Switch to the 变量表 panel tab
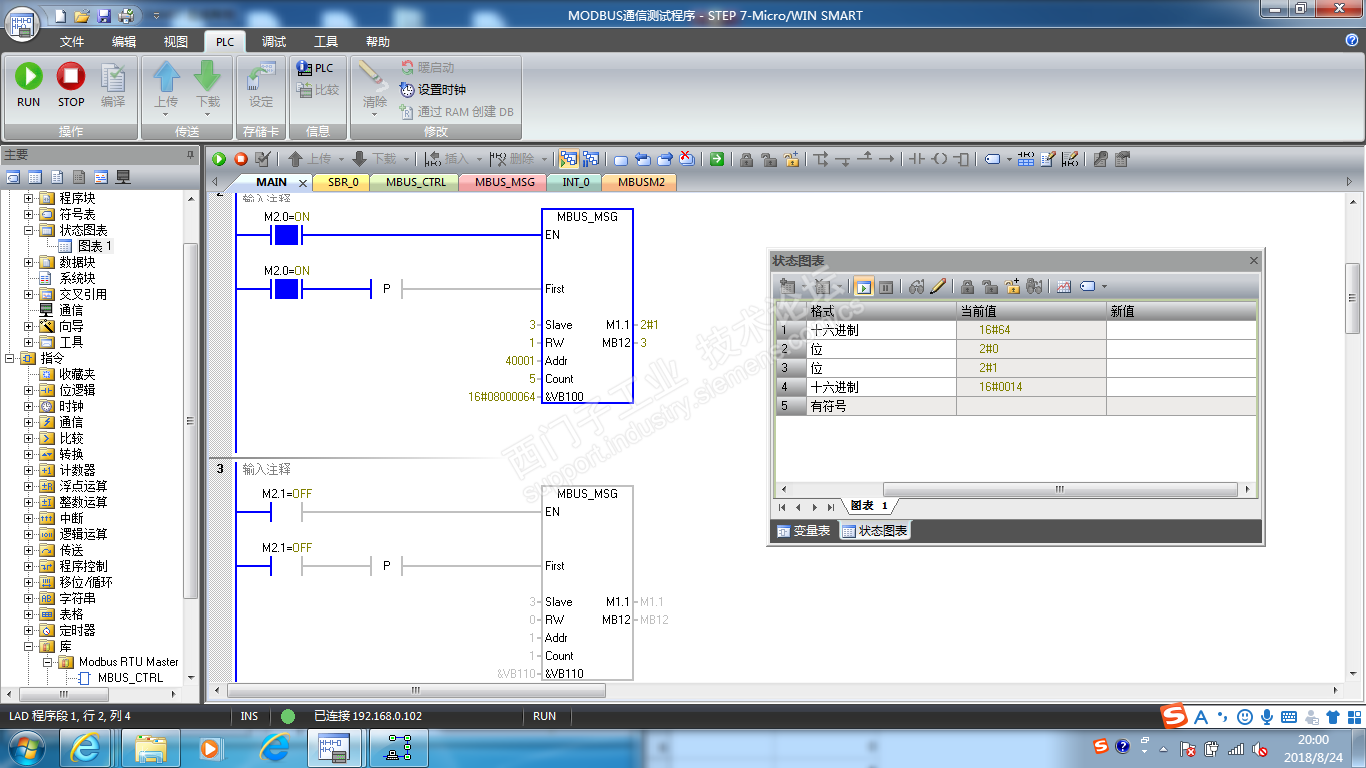This screenshot has height=768, width=1366. click(803, 531)
